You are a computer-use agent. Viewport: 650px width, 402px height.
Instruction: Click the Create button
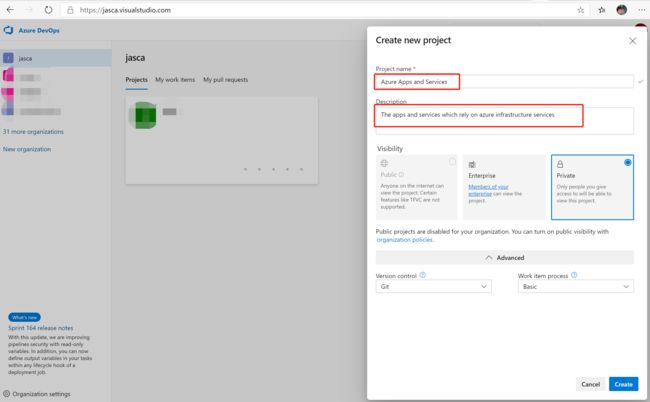pyautogui.click(x=623, y=384)
